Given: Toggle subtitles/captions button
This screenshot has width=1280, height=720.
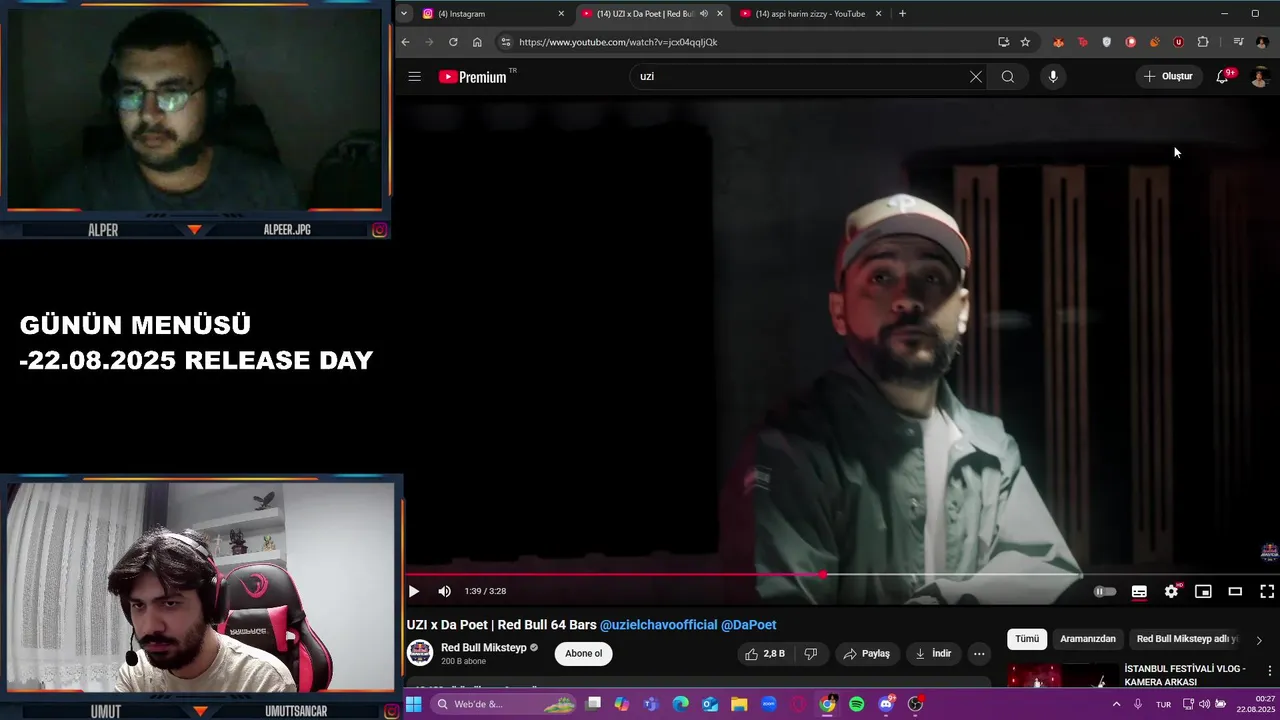Looking at the screenshot, I should 1139,591.
